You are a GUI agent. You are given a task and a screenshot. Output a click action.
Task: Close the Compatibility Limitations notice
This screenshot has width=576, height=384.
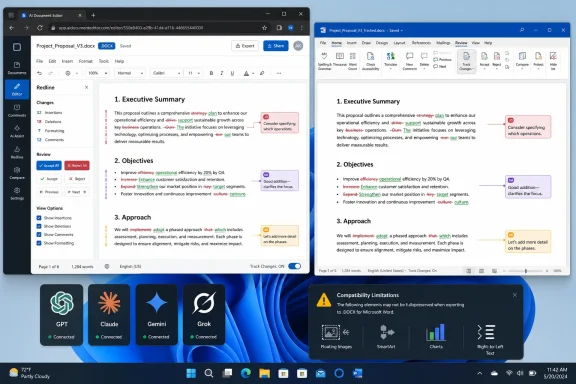click(515, 295)
